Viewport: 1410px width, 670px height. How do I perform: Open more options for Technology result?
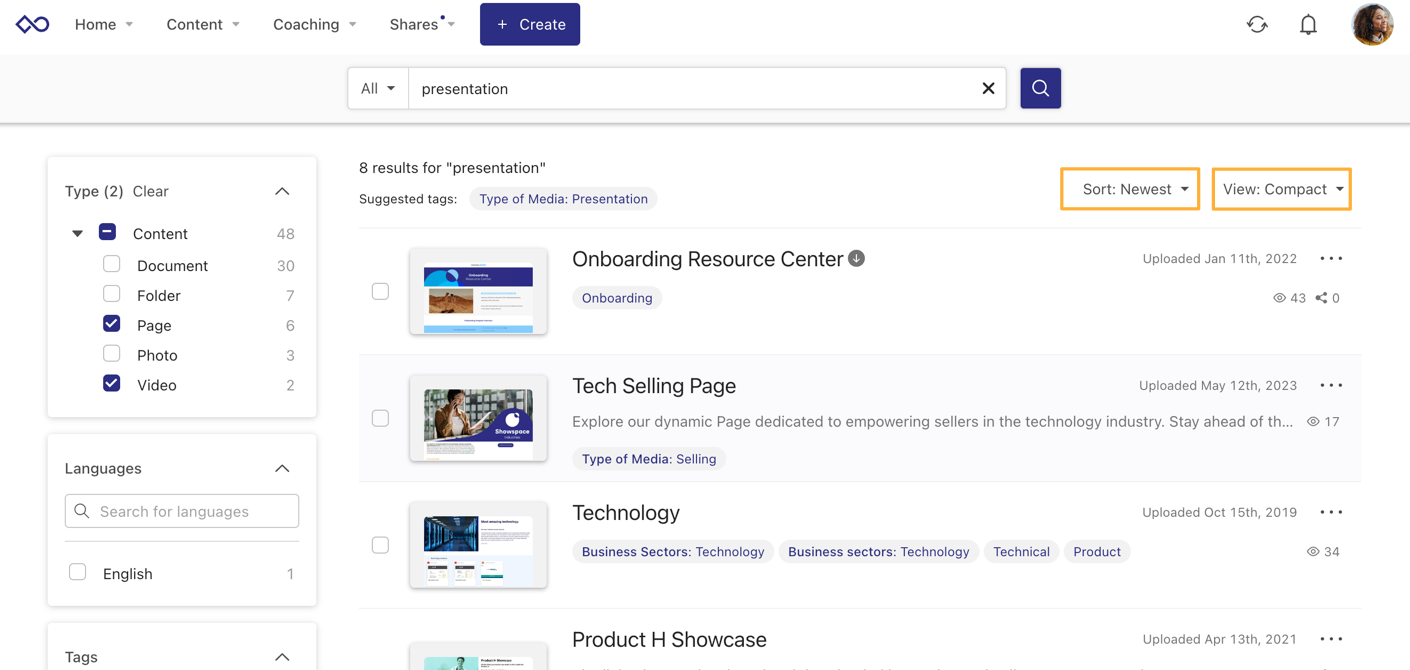point(1331,512)
